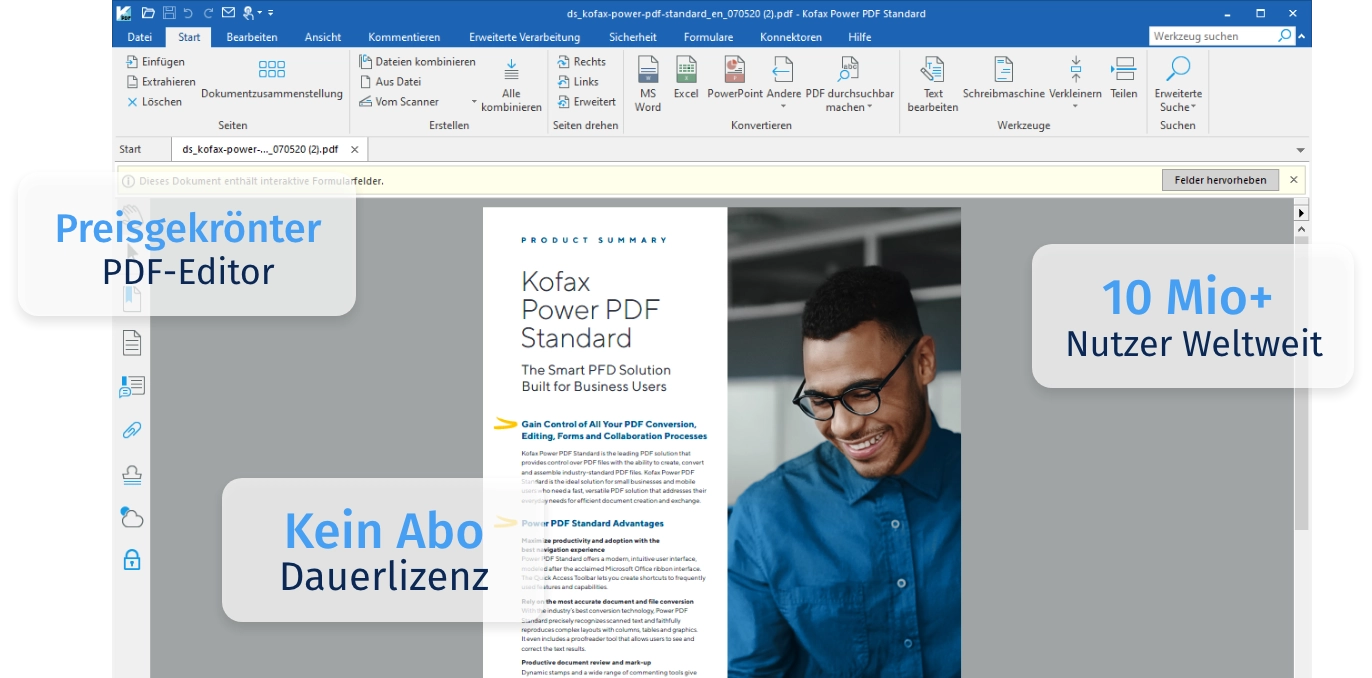This screenshot has width=1372, height=678.
Task: Switch to Erweiterte Verarbeitung tab
Action: point(524,37)
